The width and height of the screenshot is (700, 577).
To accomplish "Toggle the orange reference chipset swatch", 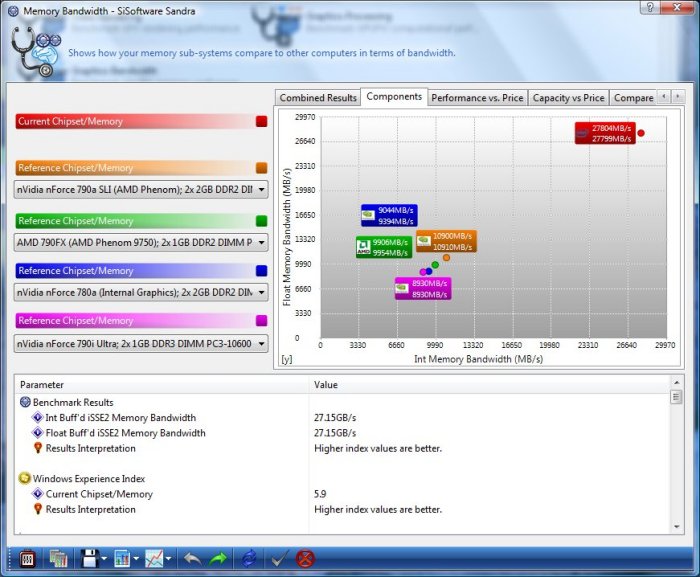I will [x=262, y=168].
